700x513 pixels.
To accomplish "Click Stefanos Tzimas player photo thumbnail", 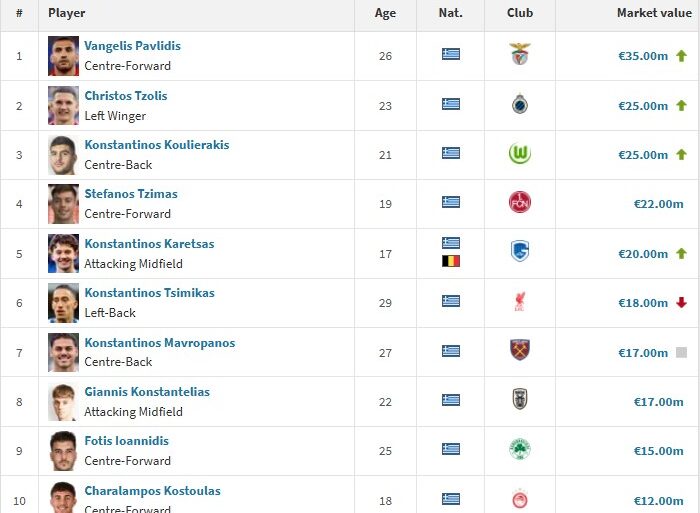I will point(63,204).
